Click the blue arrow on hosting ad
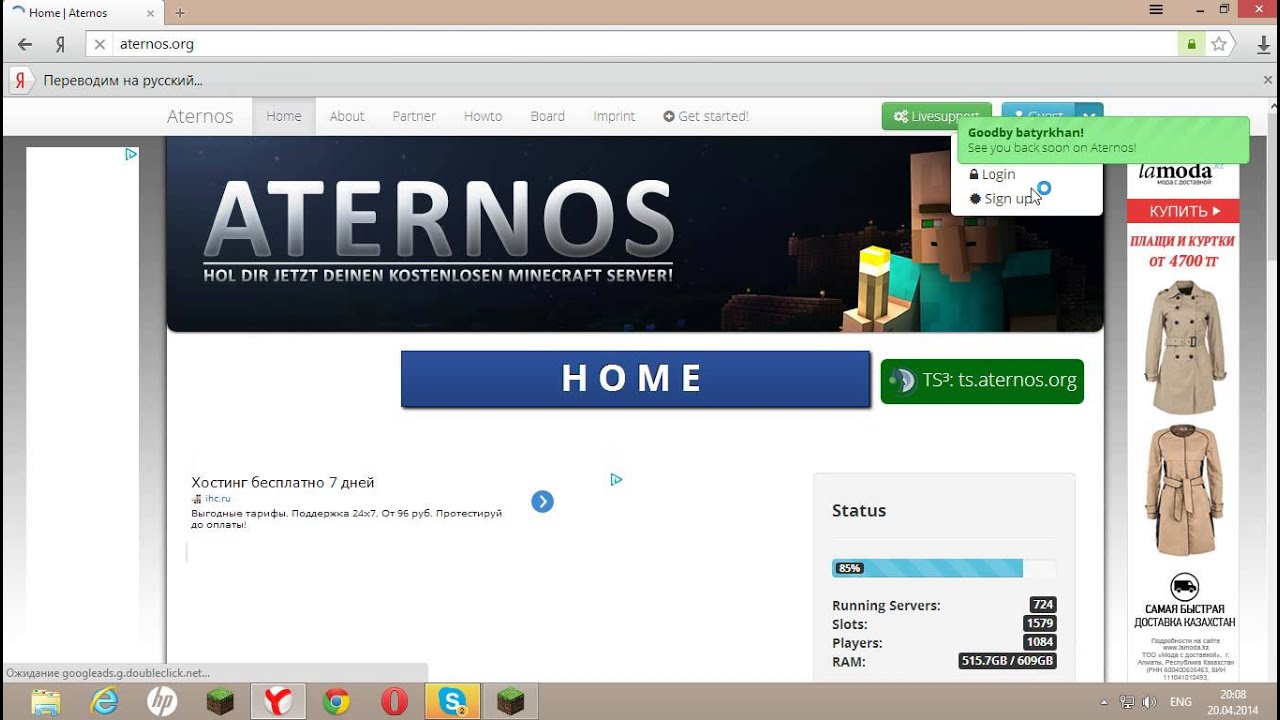Viewport: 1280px width, 720px height. point(542,501)
